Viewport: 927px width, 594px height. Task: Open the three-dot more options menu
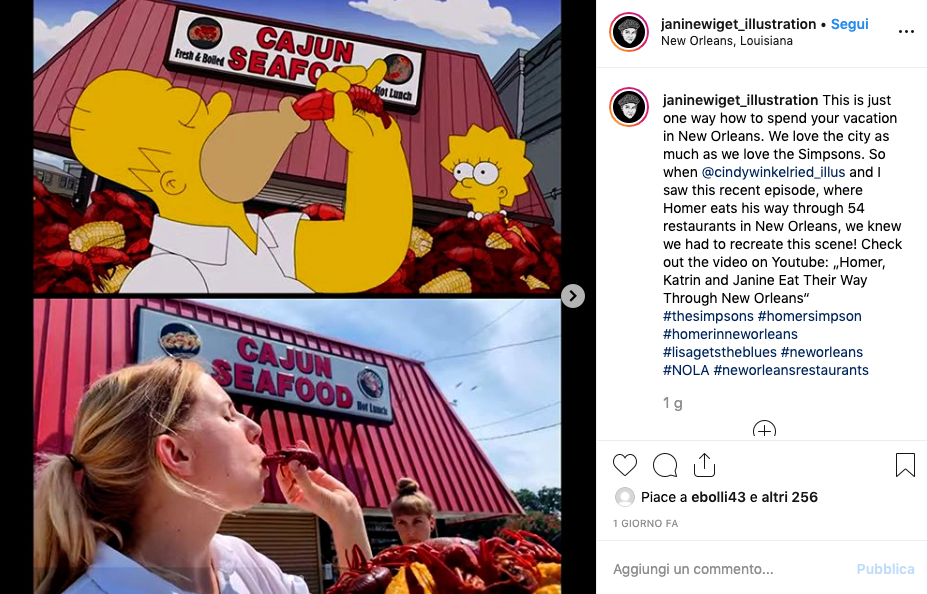point(906,31)
